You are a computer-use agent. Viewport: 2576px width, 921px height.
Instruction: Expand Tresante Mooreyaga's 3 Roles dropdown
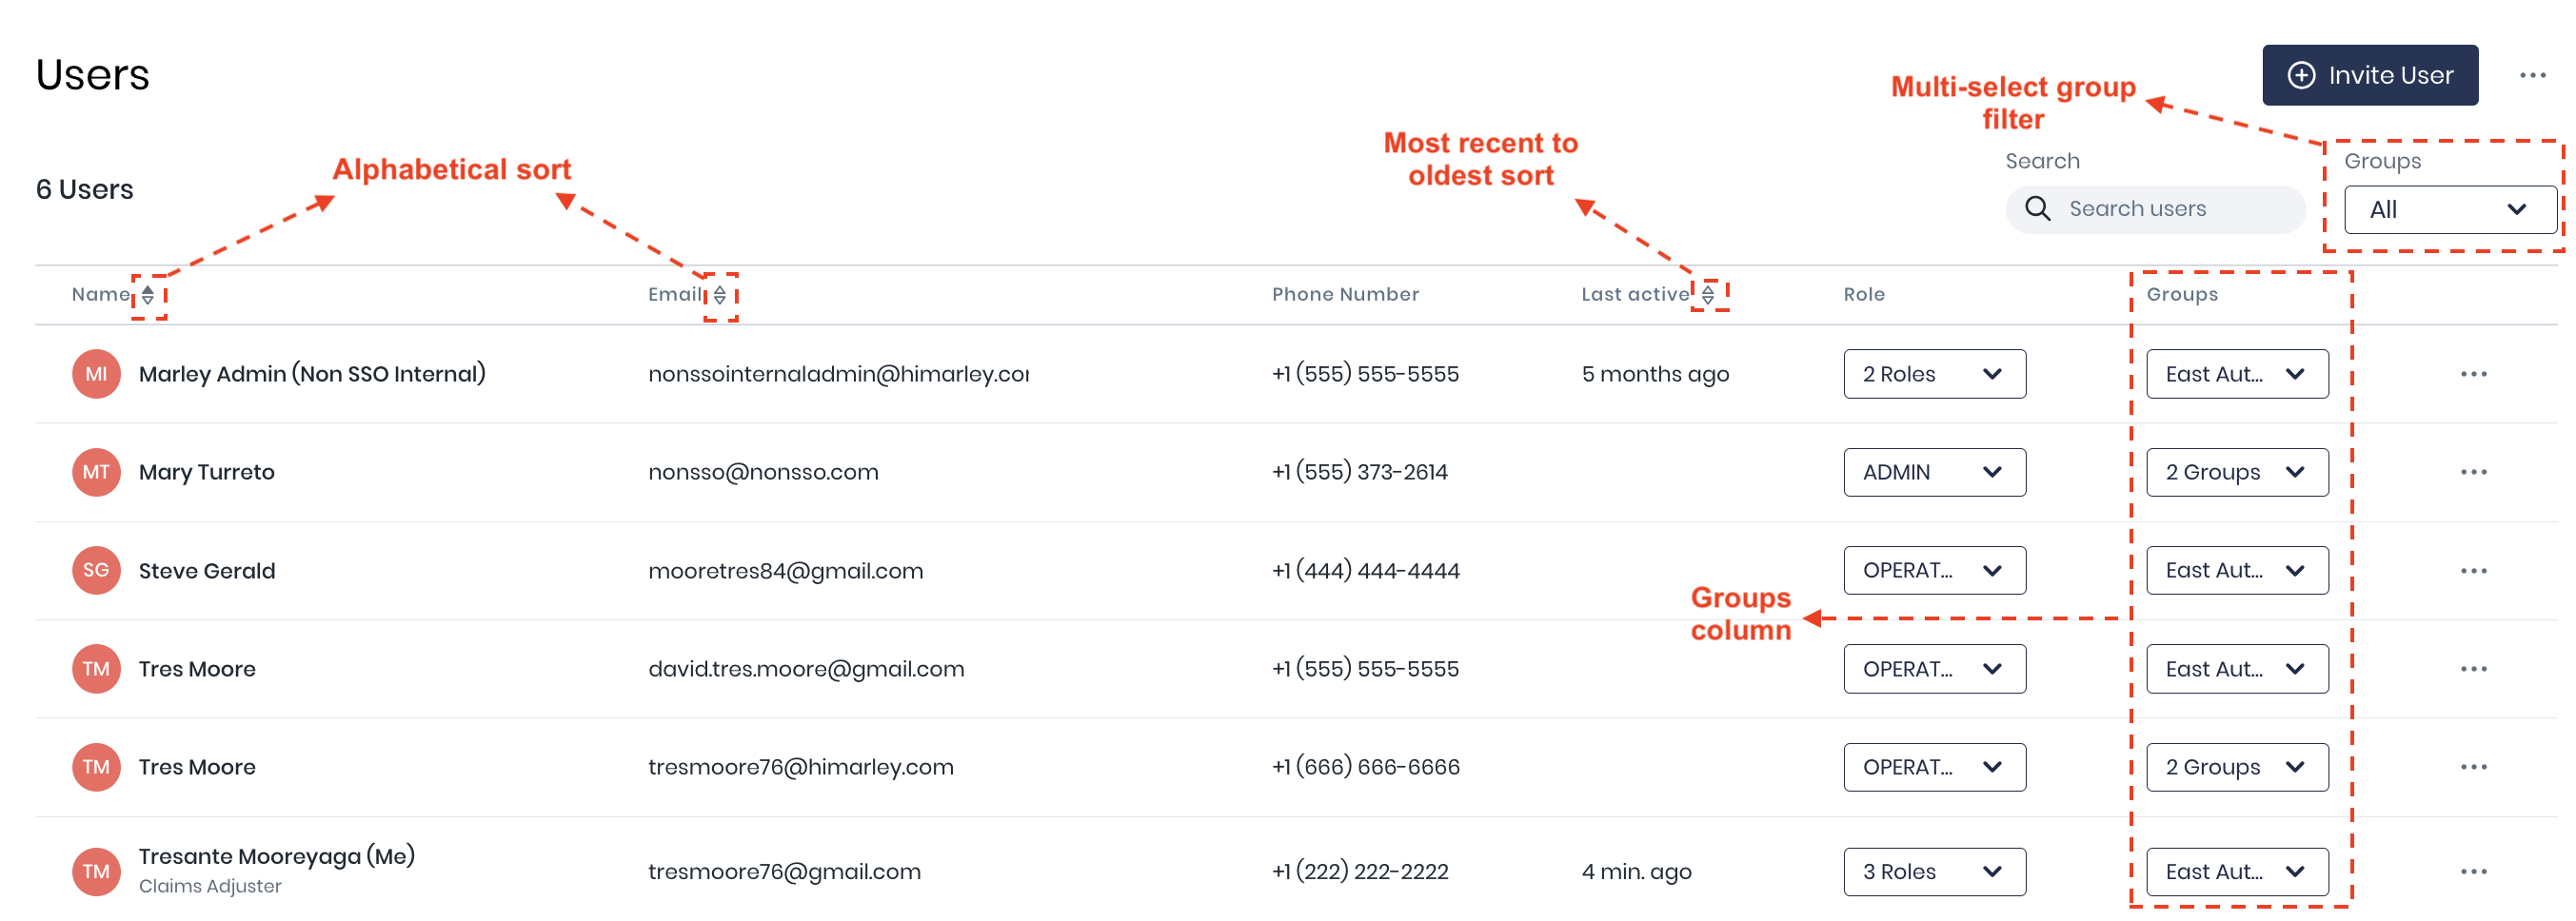click(1933, 872)
